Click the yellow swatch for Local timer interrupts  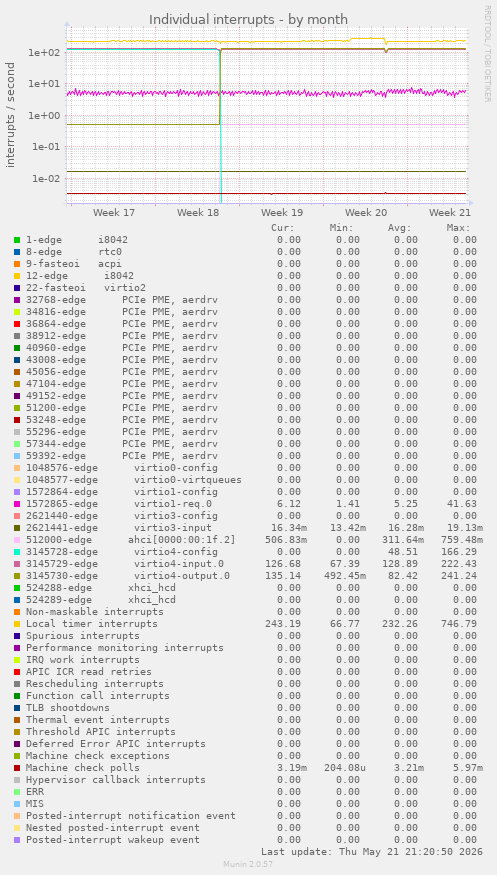[17, 624]
